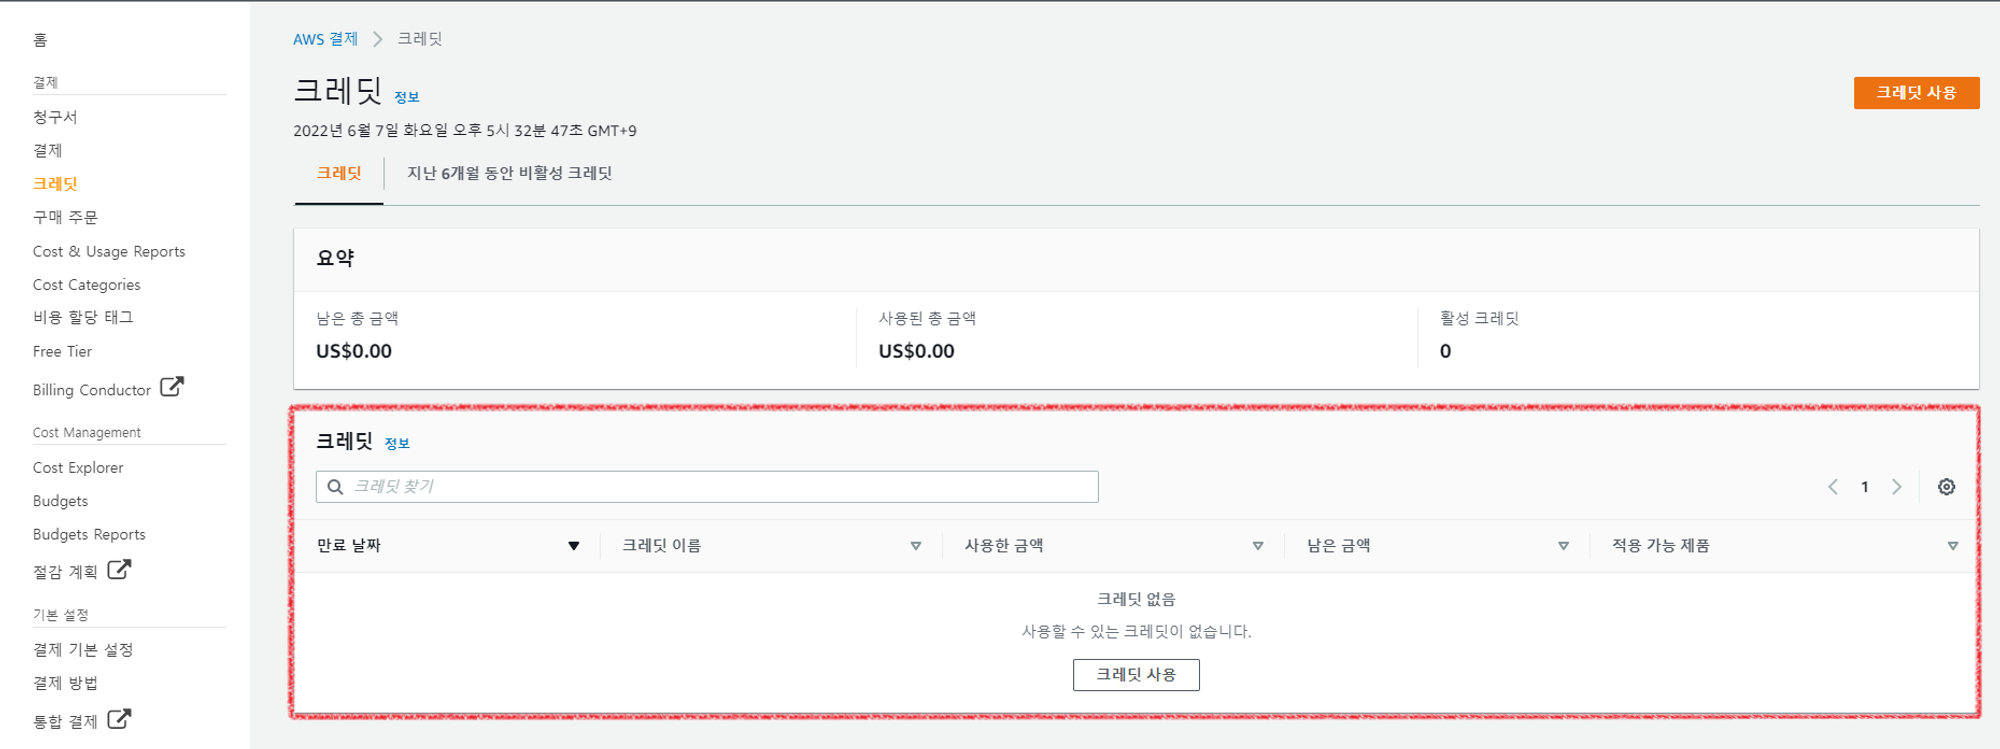Sort by 적용 가능 제품 column arrow

point(1952,546)
